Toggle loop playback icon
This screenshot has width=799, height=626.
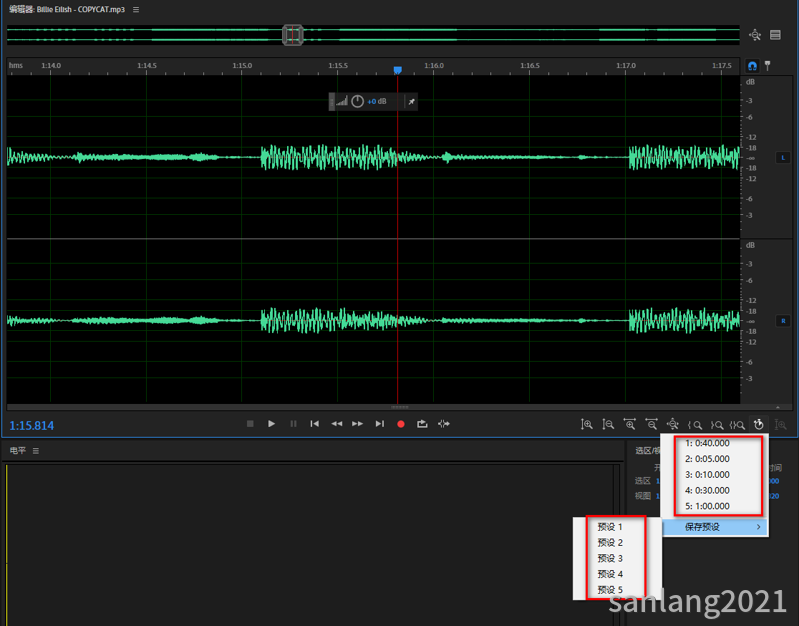(x=422, y=424)
